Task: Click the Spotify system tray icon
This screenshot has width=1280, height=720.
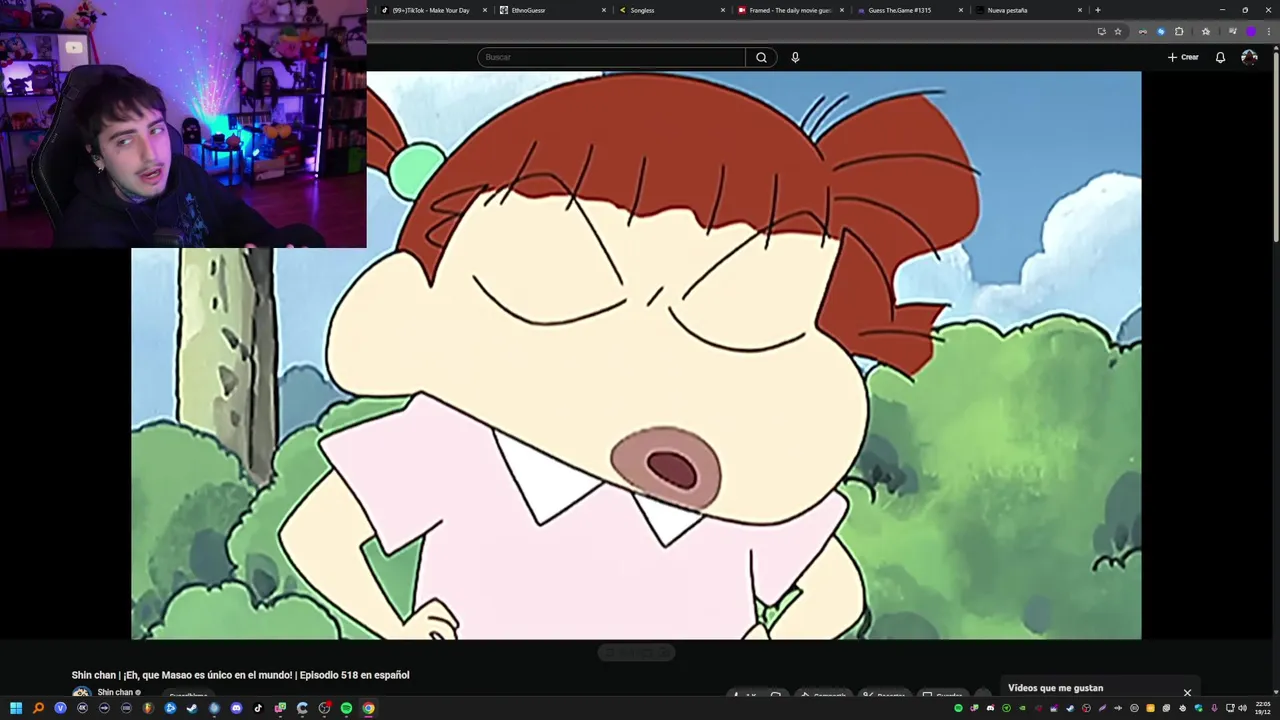Action: click(x=958, y=708)
